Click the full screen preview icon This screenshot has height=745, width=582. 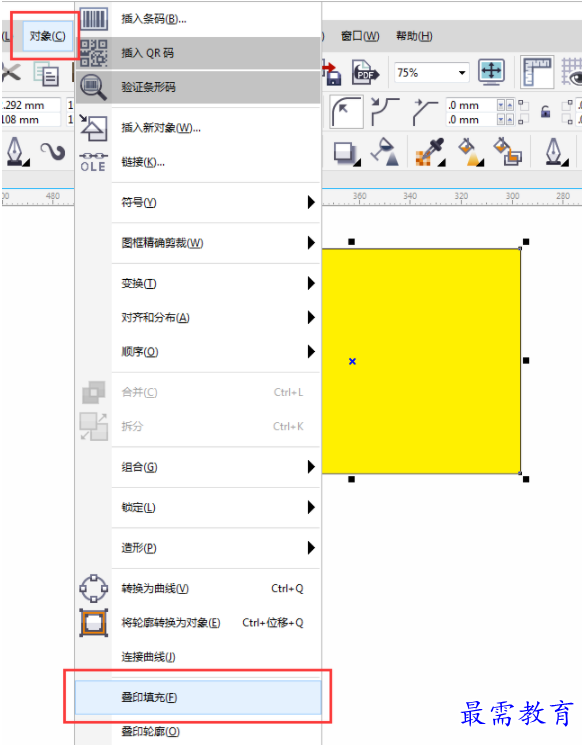[491, 72]
